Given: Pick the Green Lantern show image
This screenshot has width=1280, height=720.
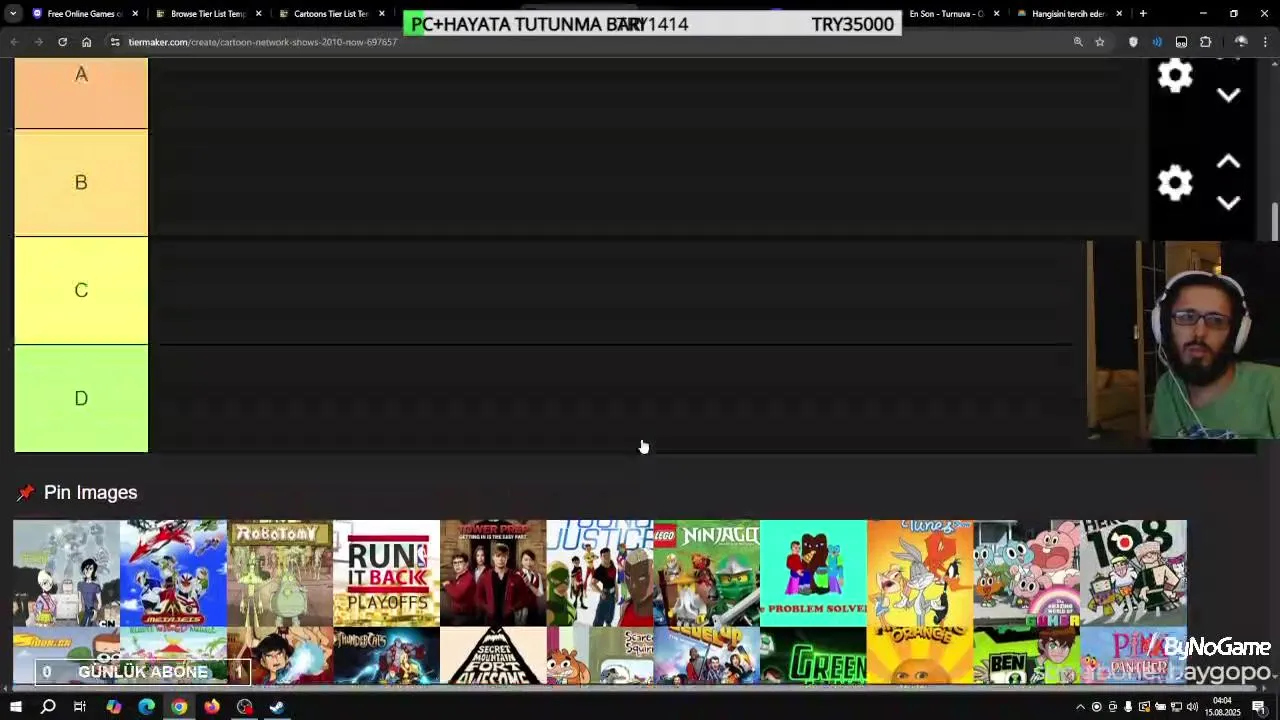Looking at the screenshot, I should (x=813, y=656).
